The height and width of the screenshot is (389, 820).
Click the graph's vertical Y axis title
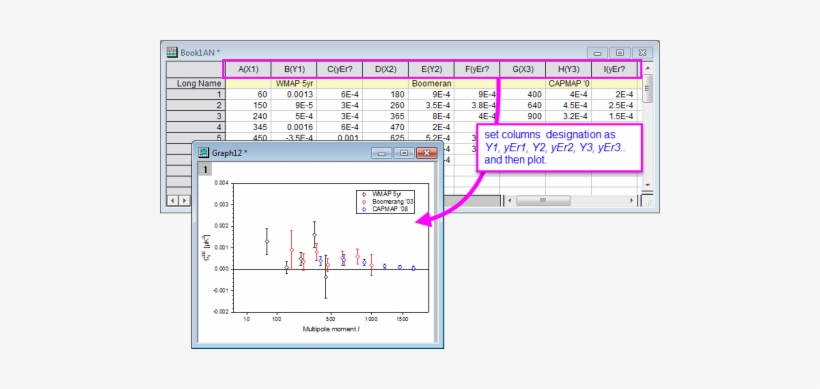(206, 247)
